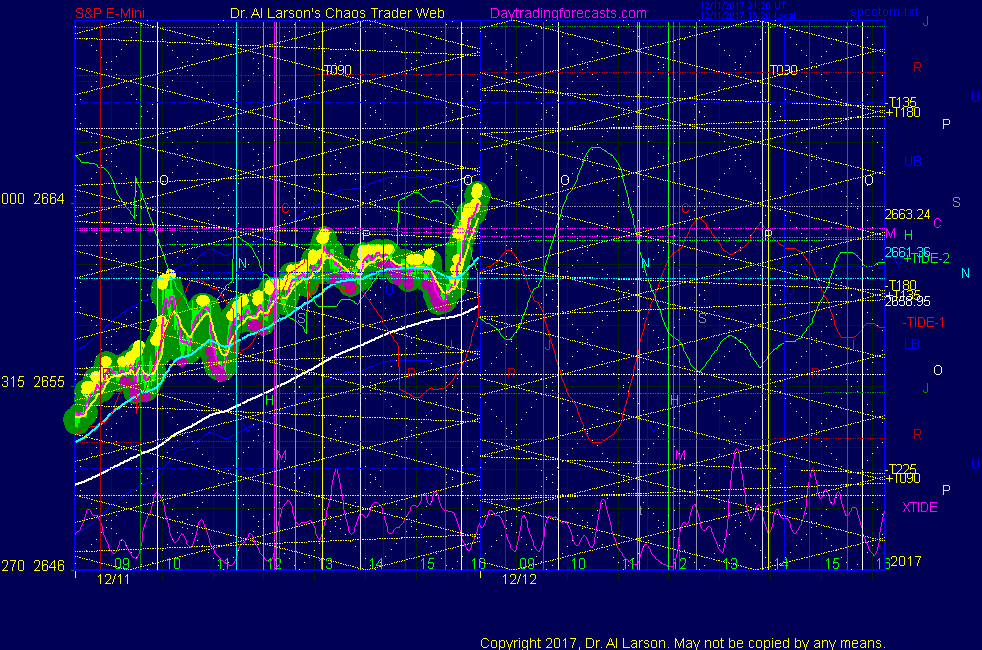Click the blue 'UB' upper band label

913,161
